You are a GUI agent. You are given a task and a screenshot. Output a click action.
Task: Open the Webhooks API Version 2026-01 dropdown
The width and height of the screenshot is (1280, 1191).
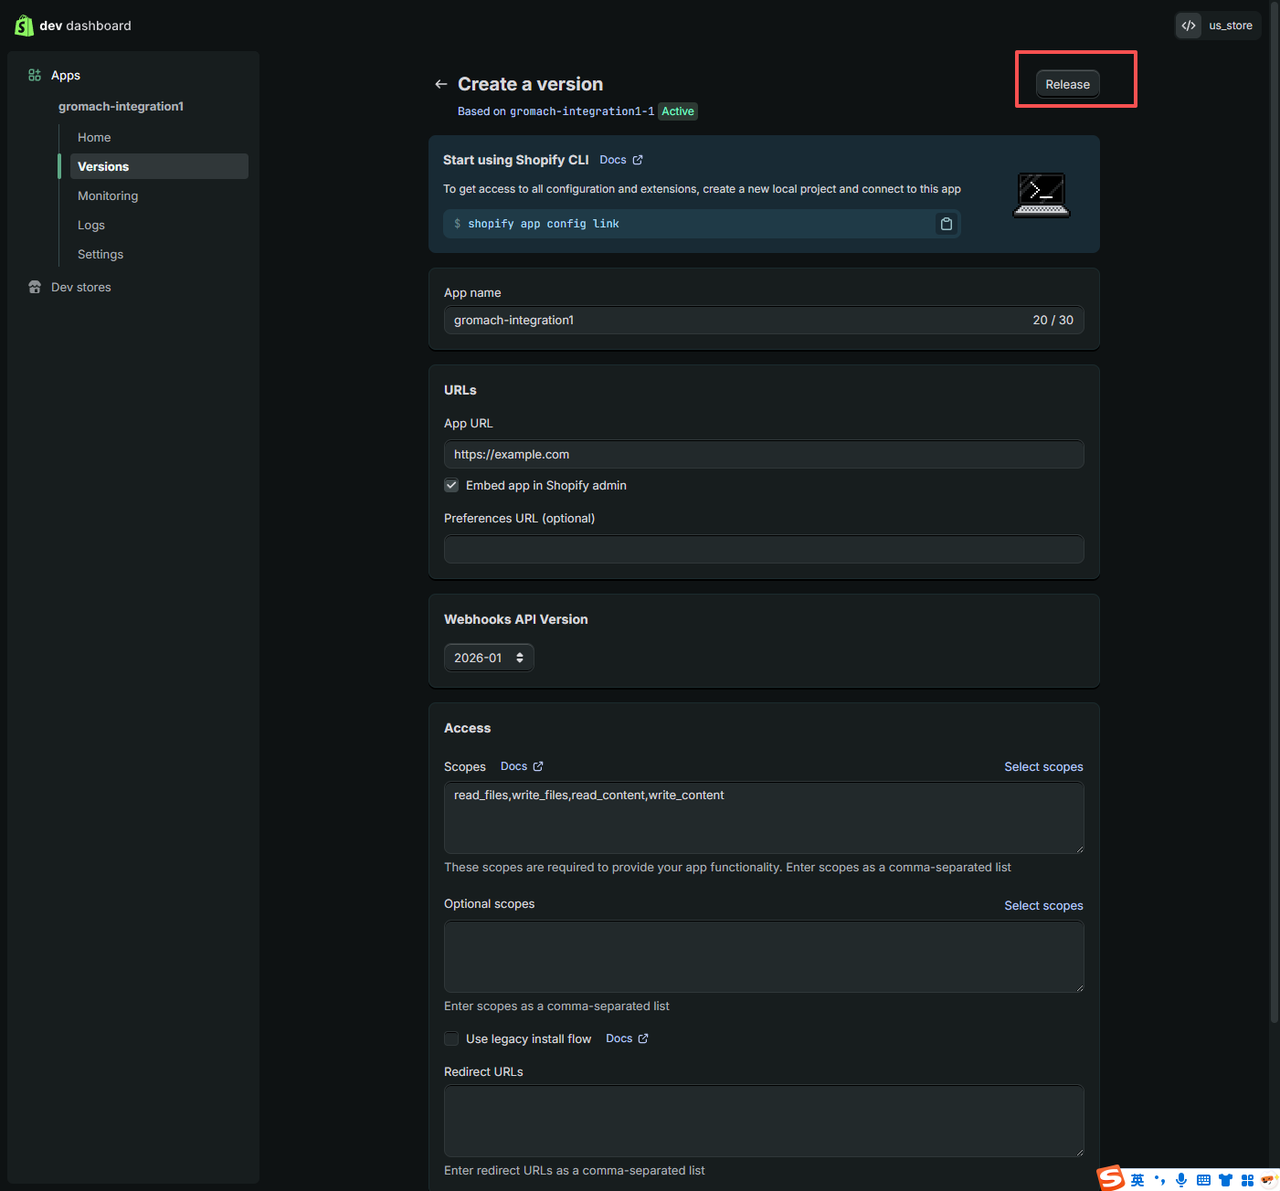point(489,658)
